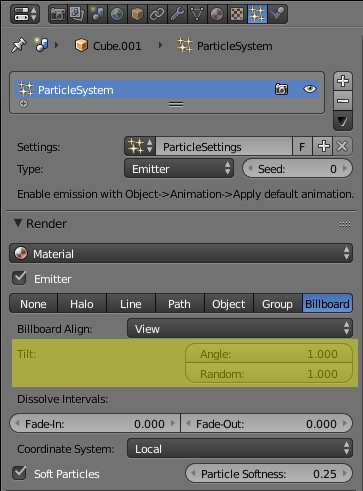This screenshot has height=491, width=363.
Task: Adjust the Particle Softness slider
Action: (269, 473)
